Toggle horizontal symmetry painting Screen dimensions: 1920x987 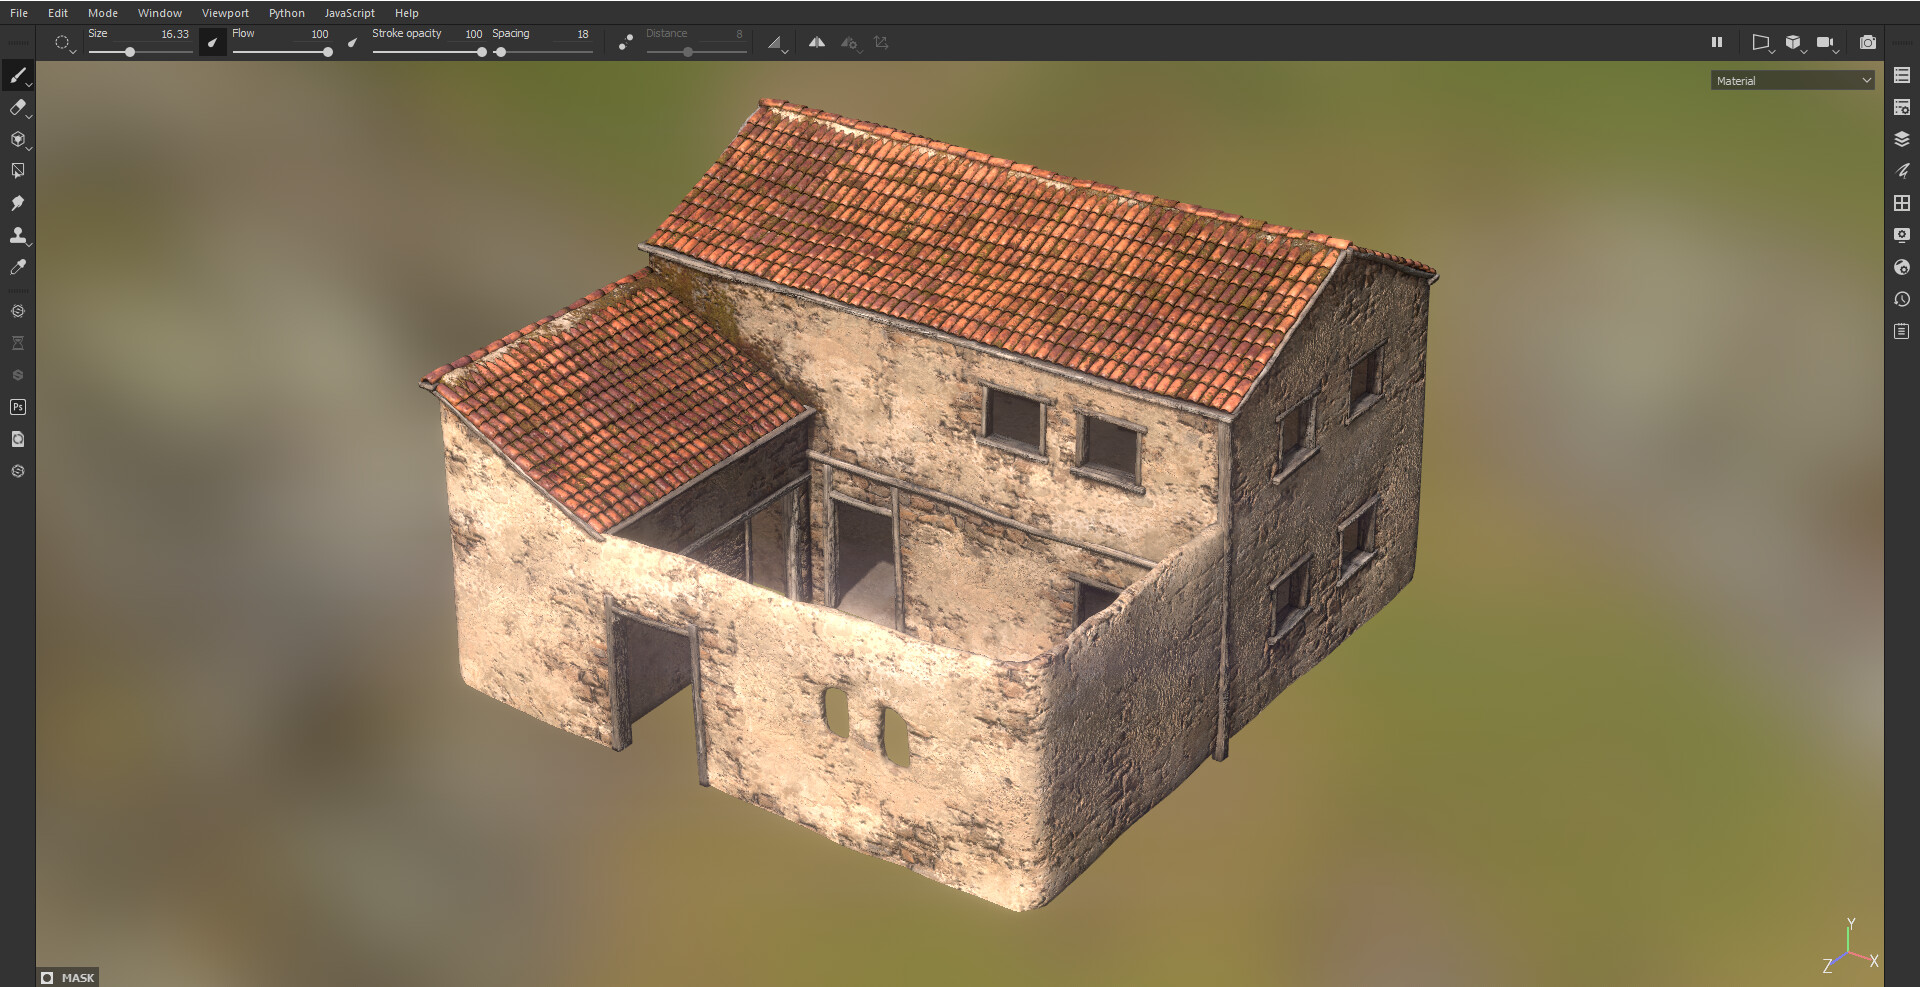(x=816, y=43)
